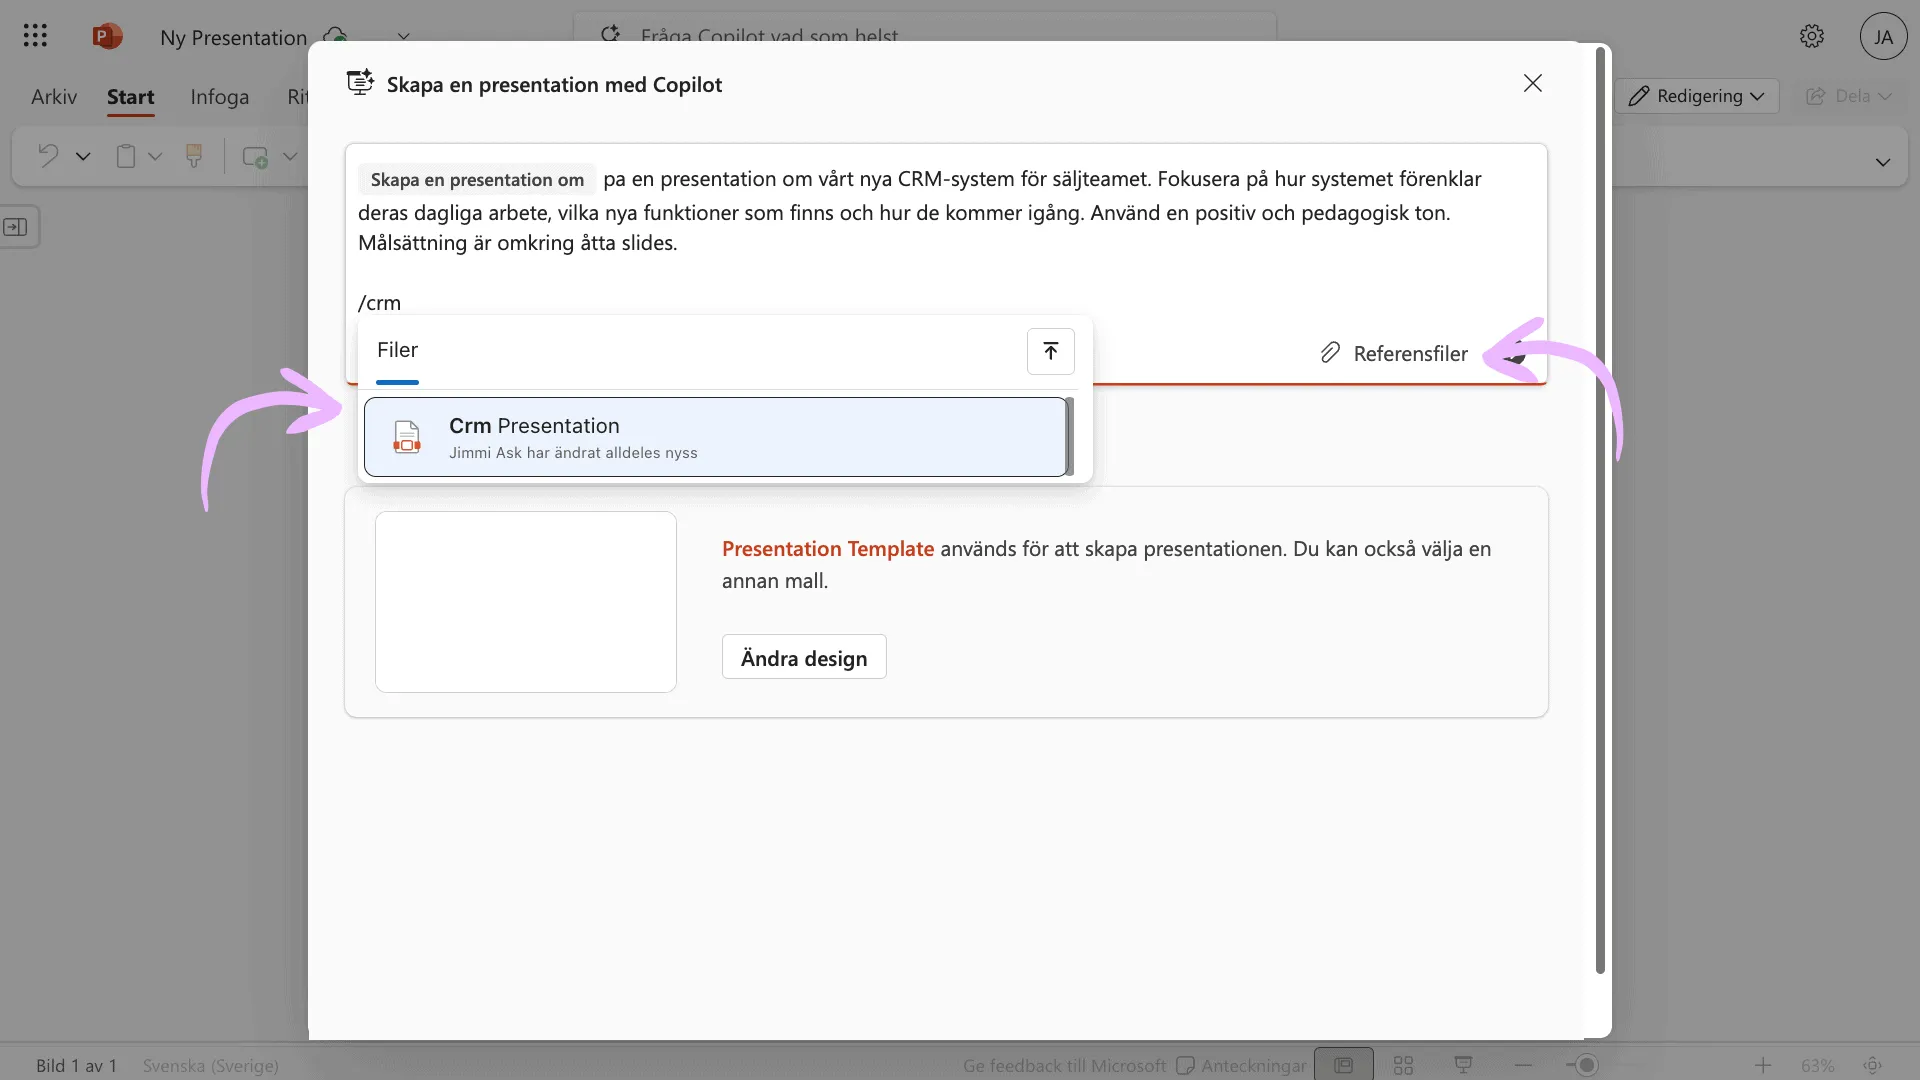1920x1080 pixels.
Task: Click the Crm Presentation file icon
Action: tap(406, 437)
